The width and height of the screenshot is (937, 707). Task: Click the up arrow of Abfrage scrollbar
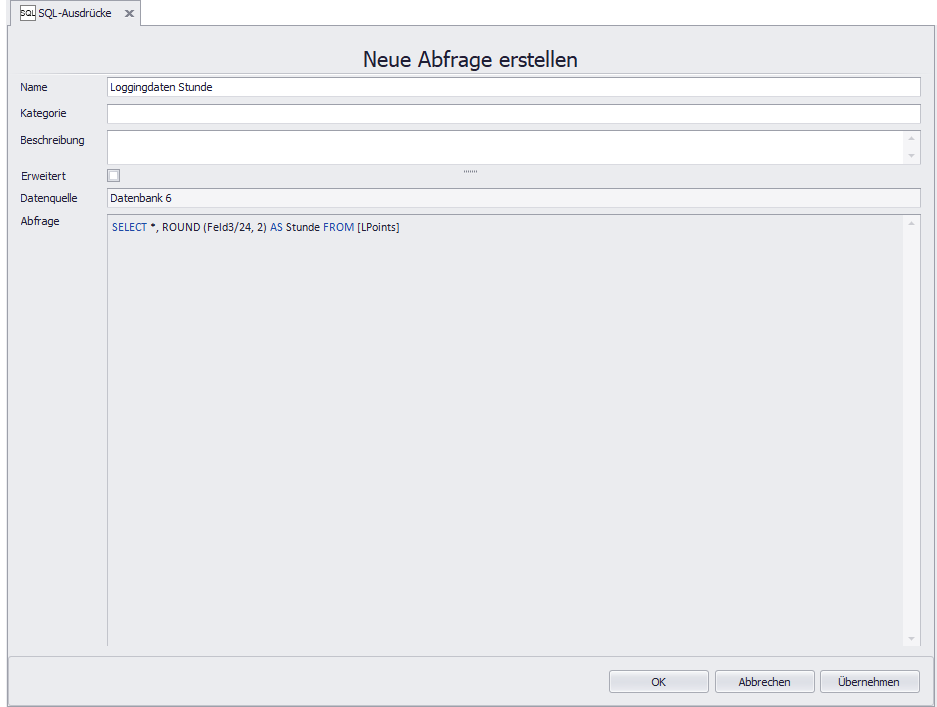pos(910,225)
